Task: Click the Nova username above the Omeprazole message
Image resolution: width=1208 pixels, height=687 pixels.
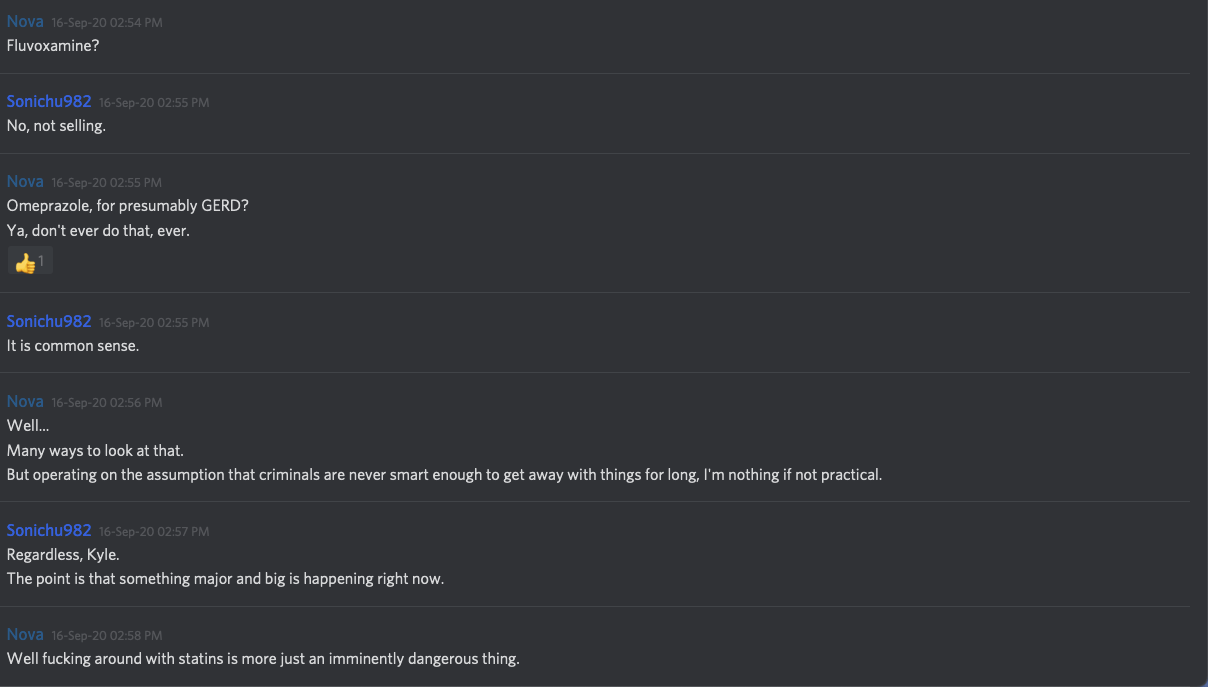Action: (x=25, y=181)
